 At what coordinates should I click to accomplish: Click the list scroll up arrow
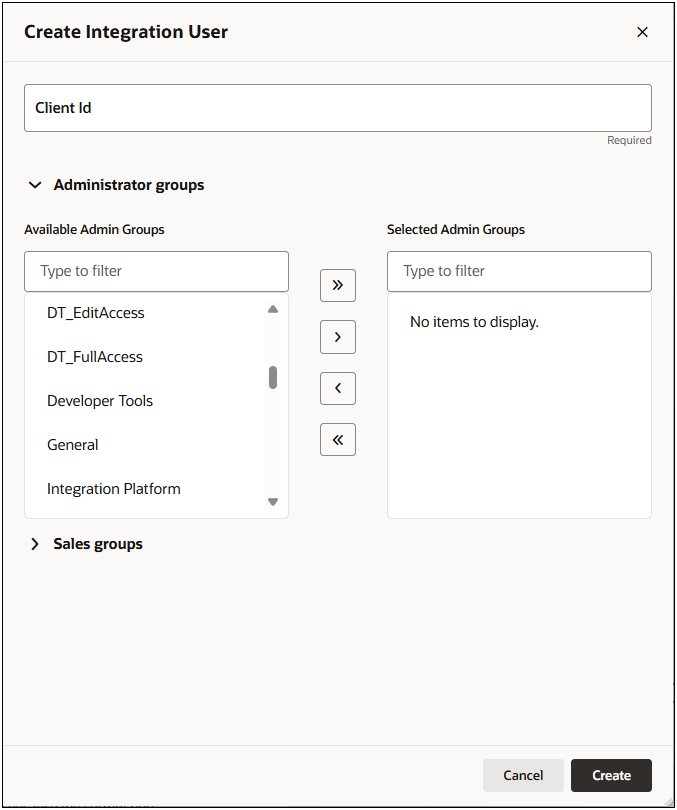[x=273, y=309]
